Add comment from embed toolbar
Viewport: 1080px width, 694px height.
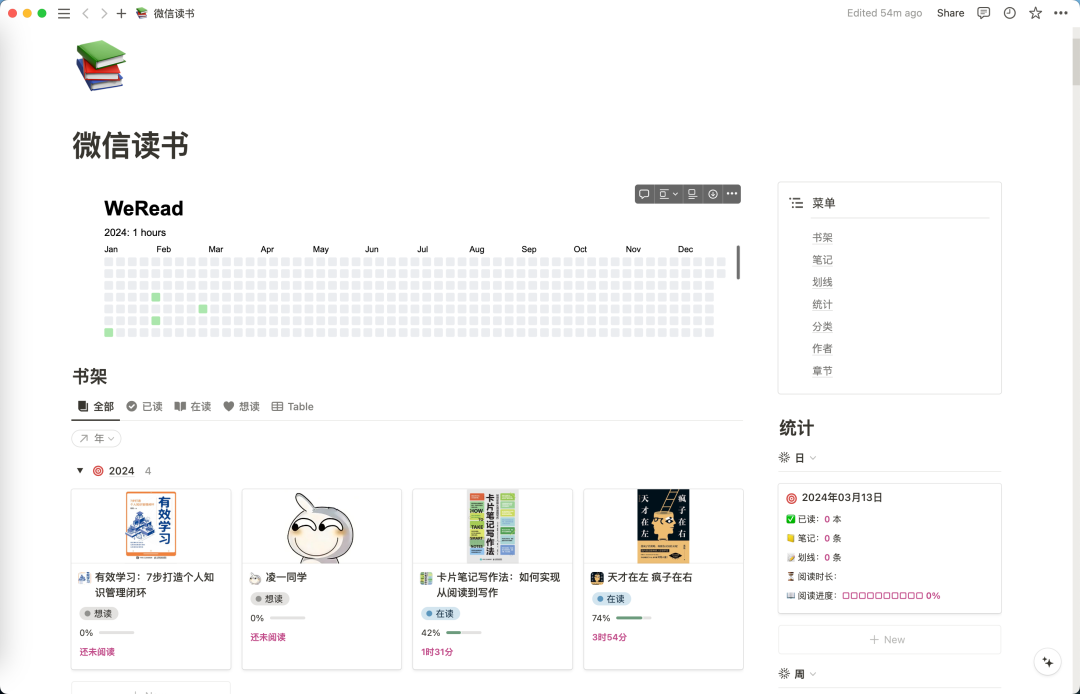[x=644, y=194]
